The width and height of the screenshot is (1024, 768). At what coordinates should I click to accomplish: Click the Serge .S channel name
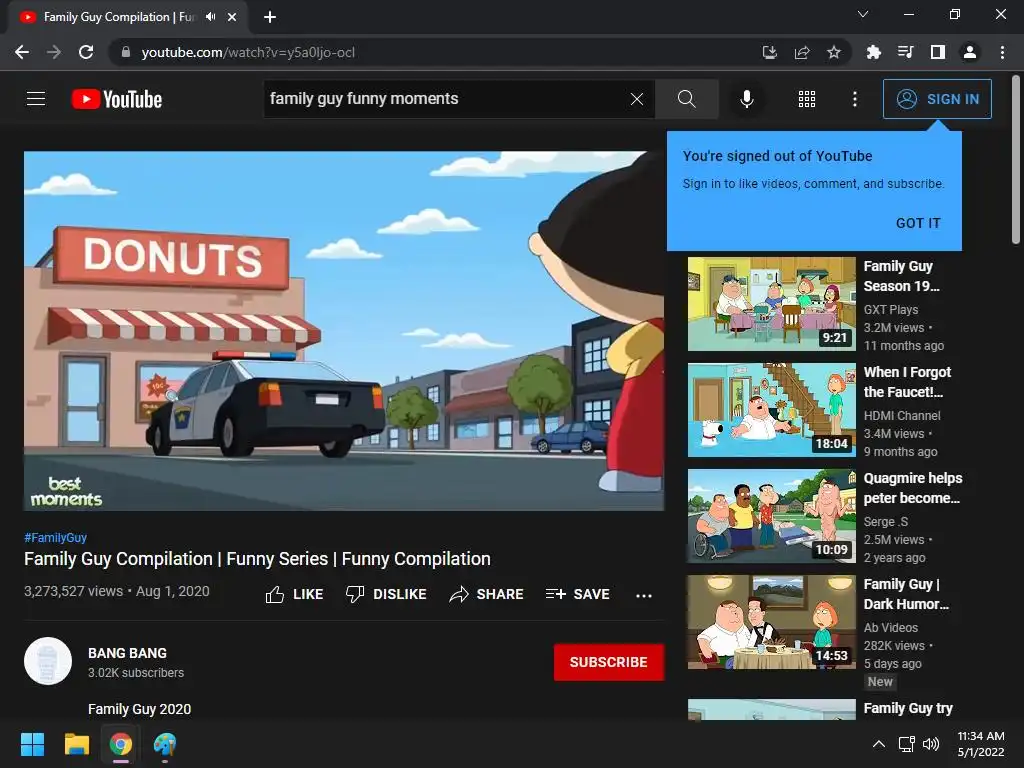pyautogui.click(x=886, y=521)
